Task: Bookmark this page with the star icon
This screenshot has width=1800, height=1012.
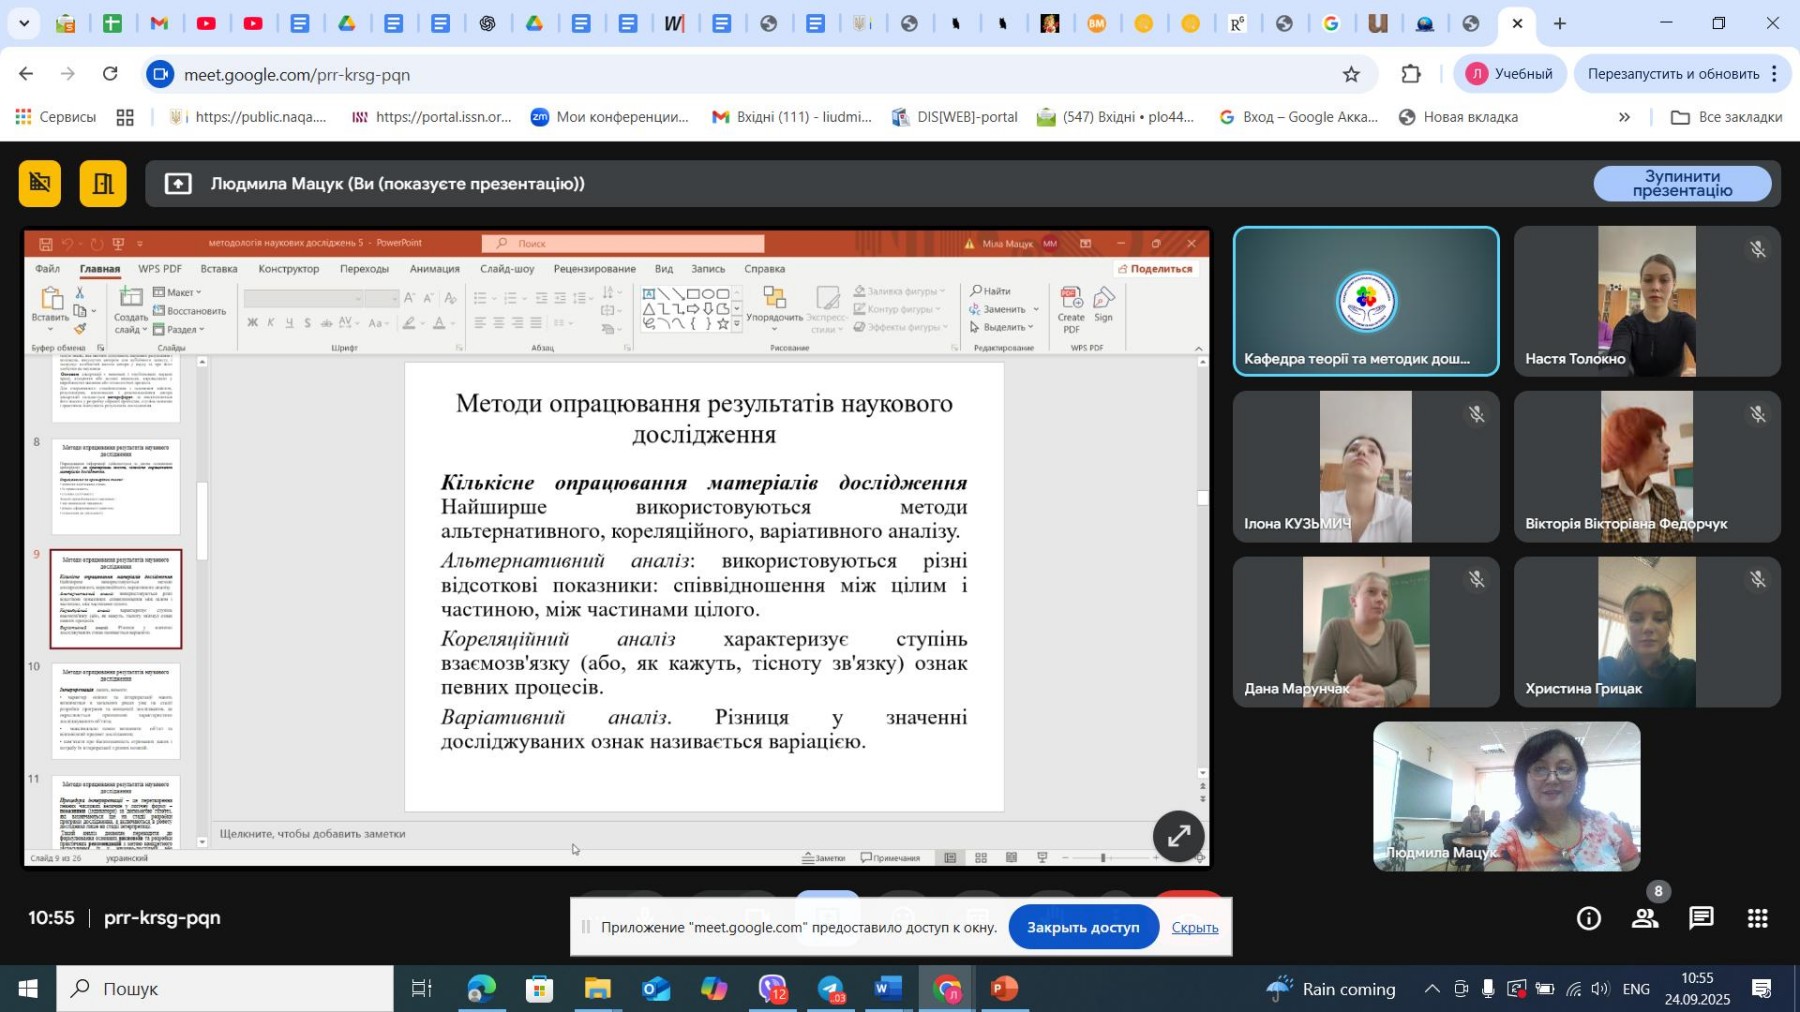Action: (x=1351, y=74)
